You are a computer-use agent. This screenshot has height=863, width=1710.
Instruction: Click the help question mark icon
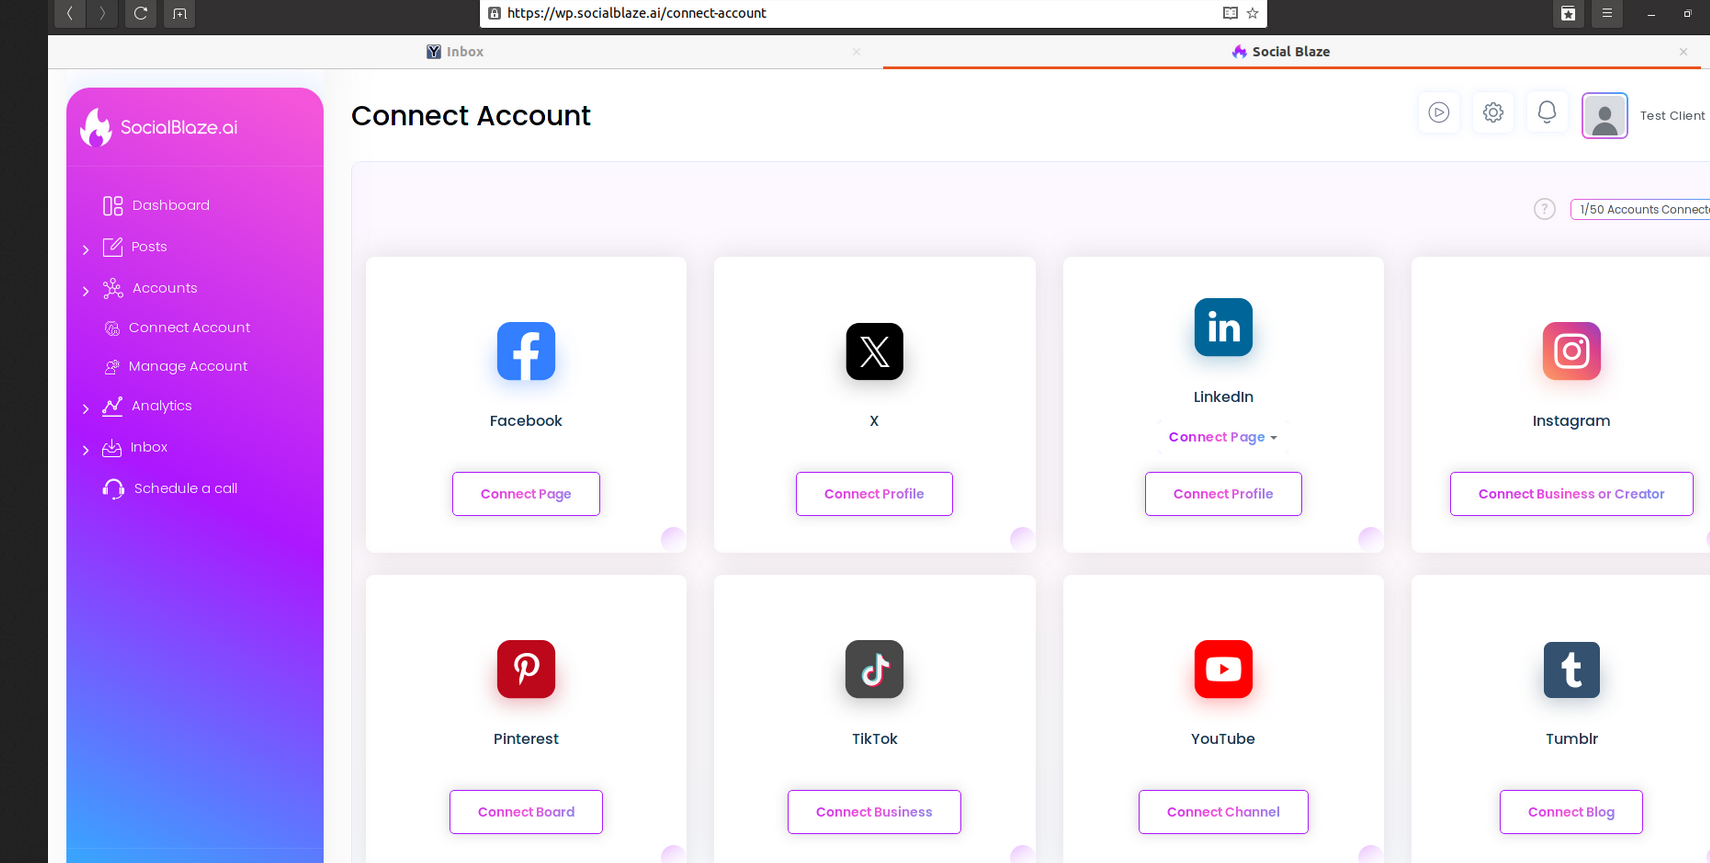coord(1545,209)
